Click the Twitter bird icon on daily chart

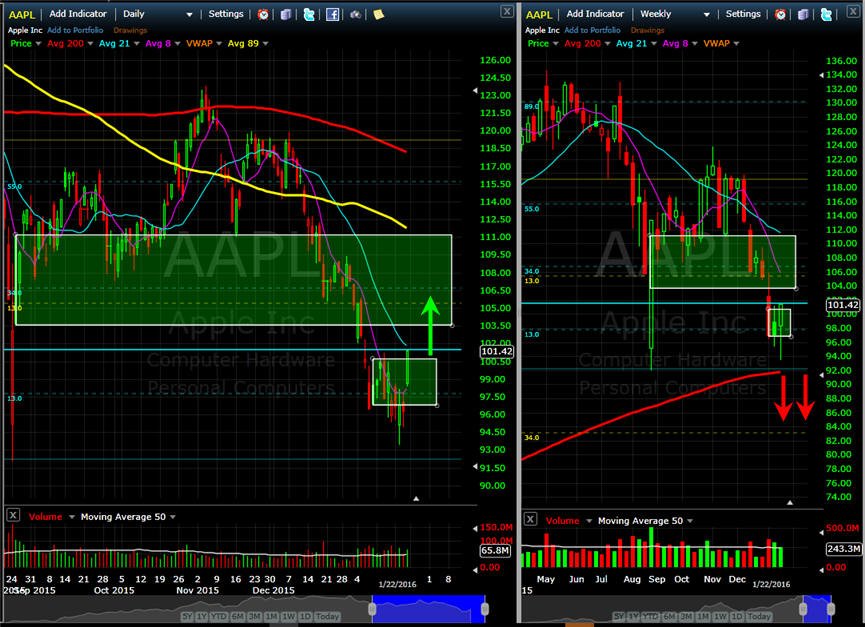(x=309, y=14)
